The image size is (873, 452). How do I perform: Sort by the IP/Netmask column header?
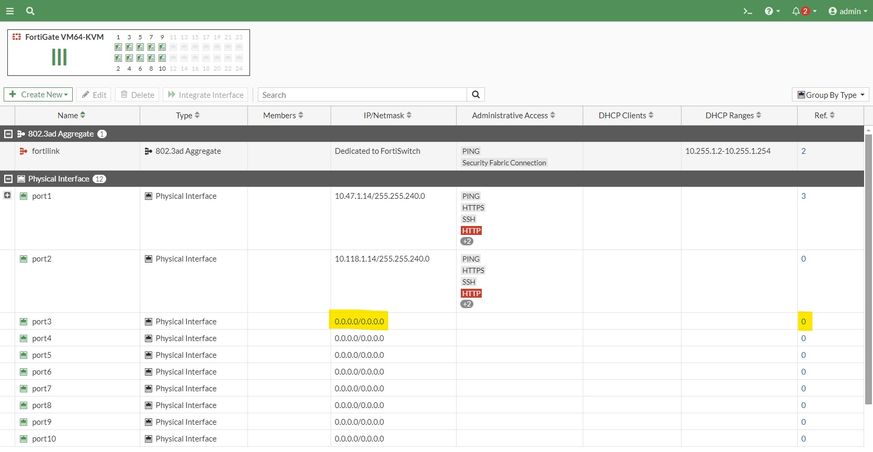(388, 115)
